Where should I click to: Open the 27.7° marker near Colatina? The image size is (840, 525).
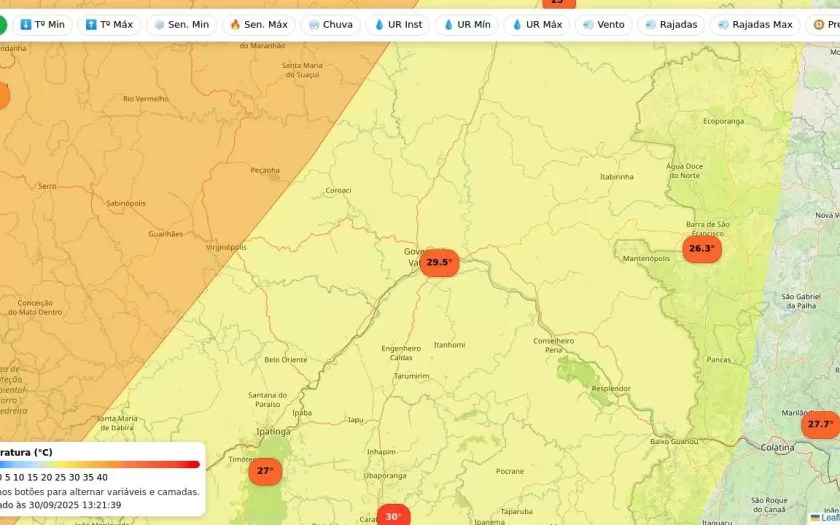[820, 425]
